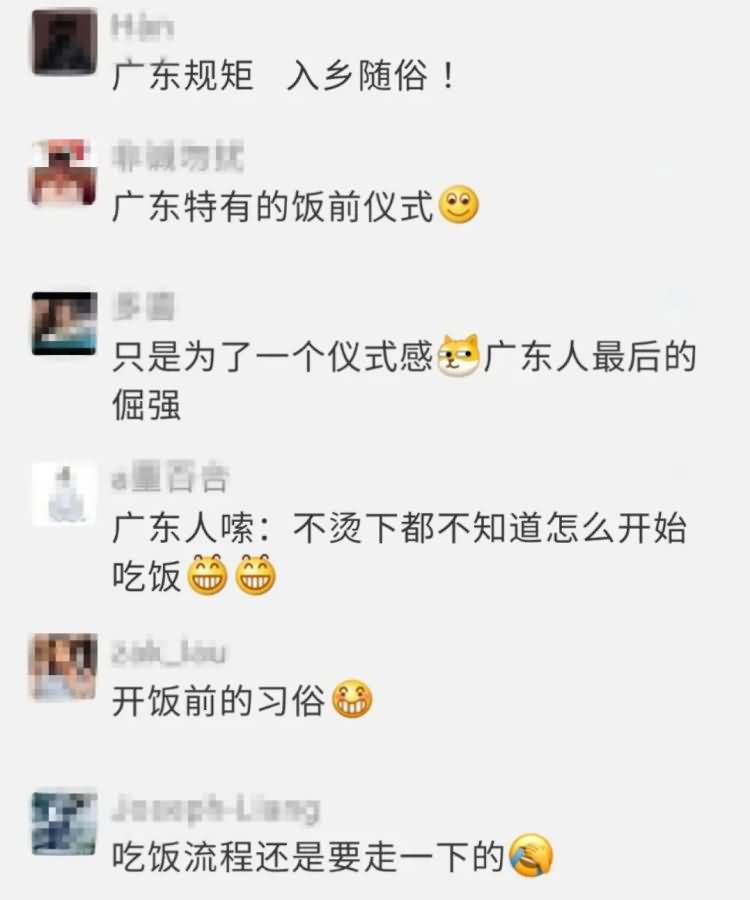The width and height of the screenshot is (750, 900).
Task: Tap the smiley emoji after 饭前仪式
Action: 458,205
